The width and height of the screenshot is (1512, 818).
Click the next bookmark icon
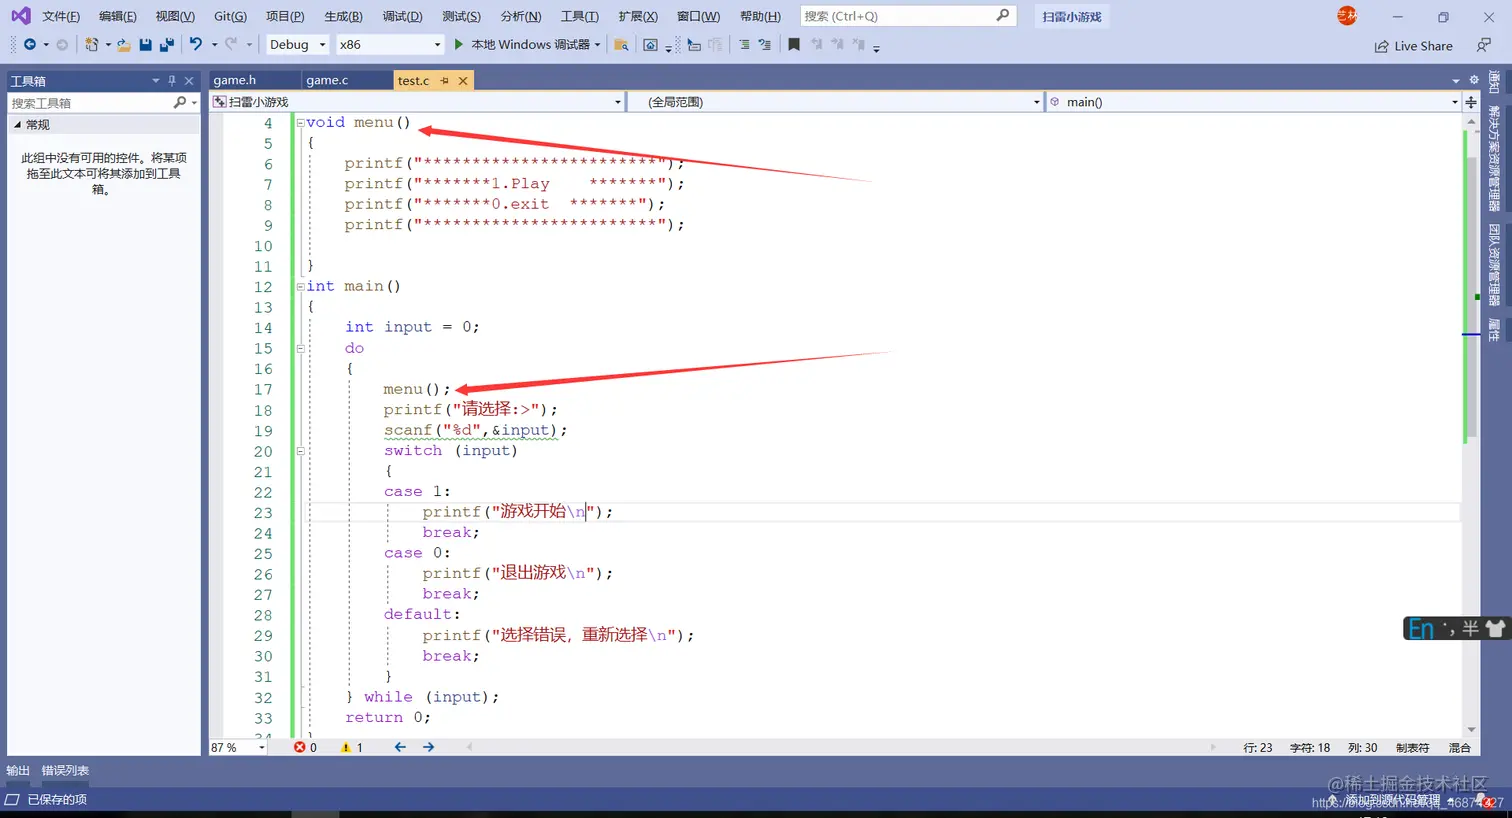pos(837,45)
